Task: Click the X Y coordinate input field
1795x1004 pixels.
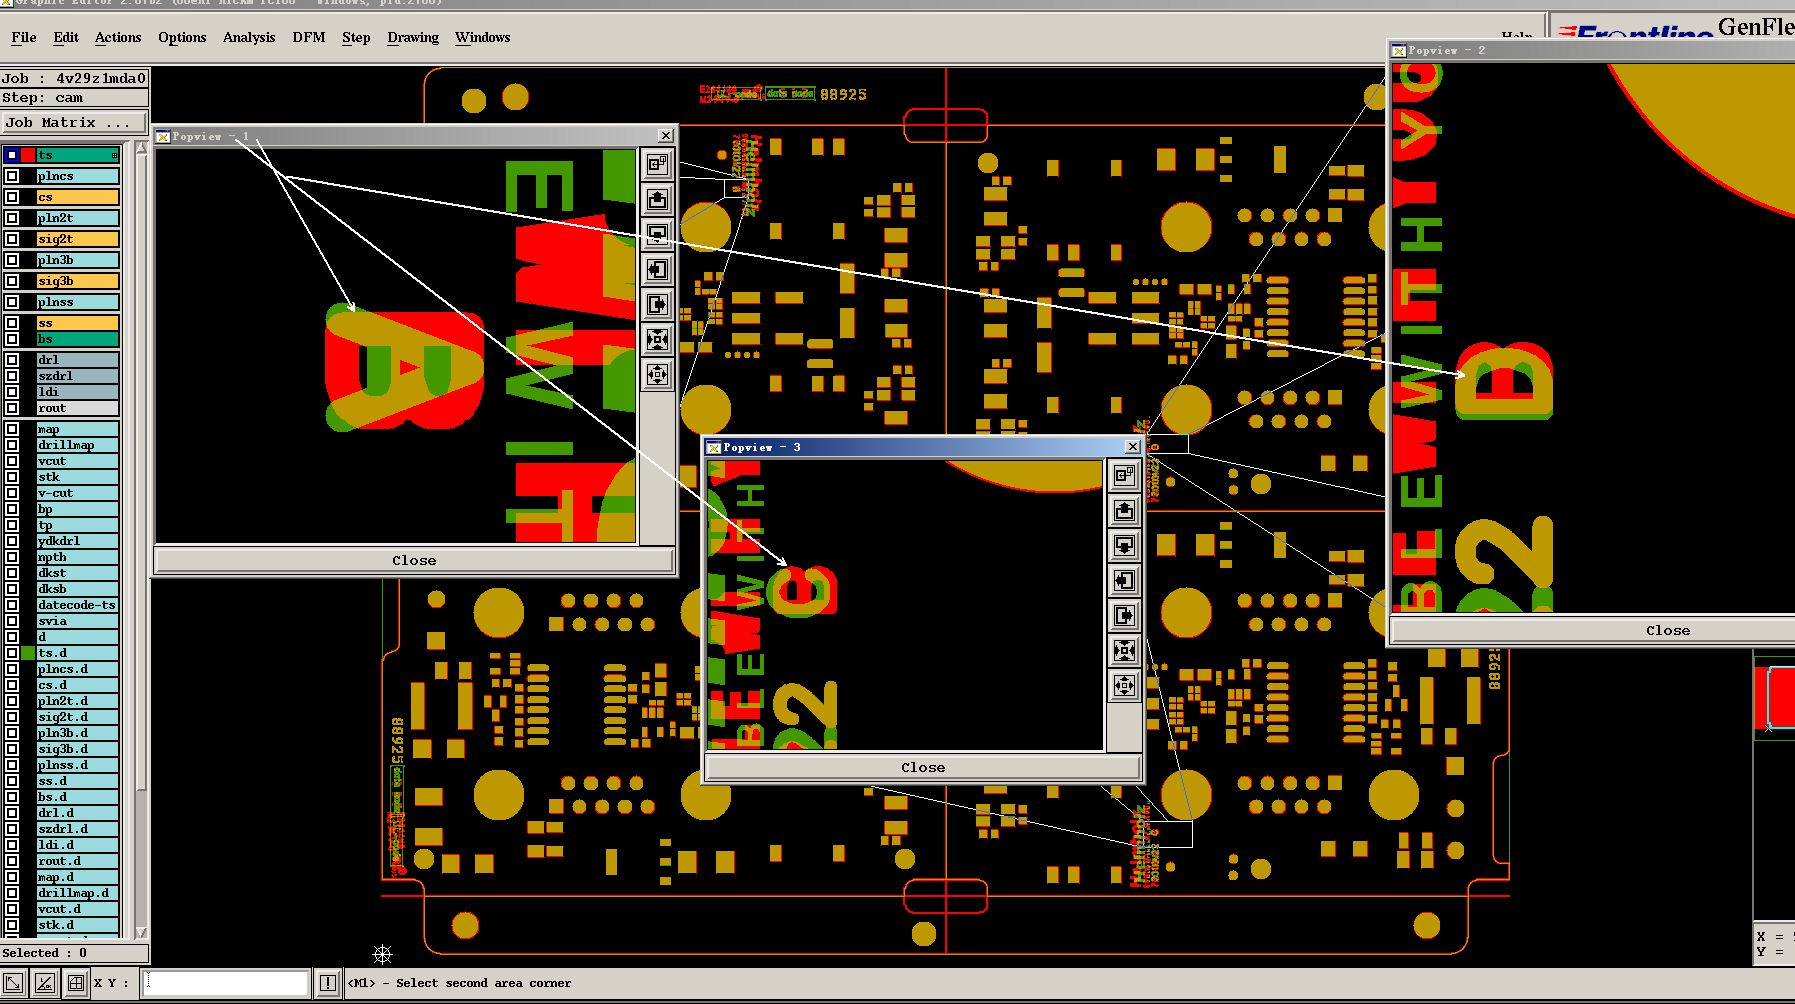Action: [225, 984]
